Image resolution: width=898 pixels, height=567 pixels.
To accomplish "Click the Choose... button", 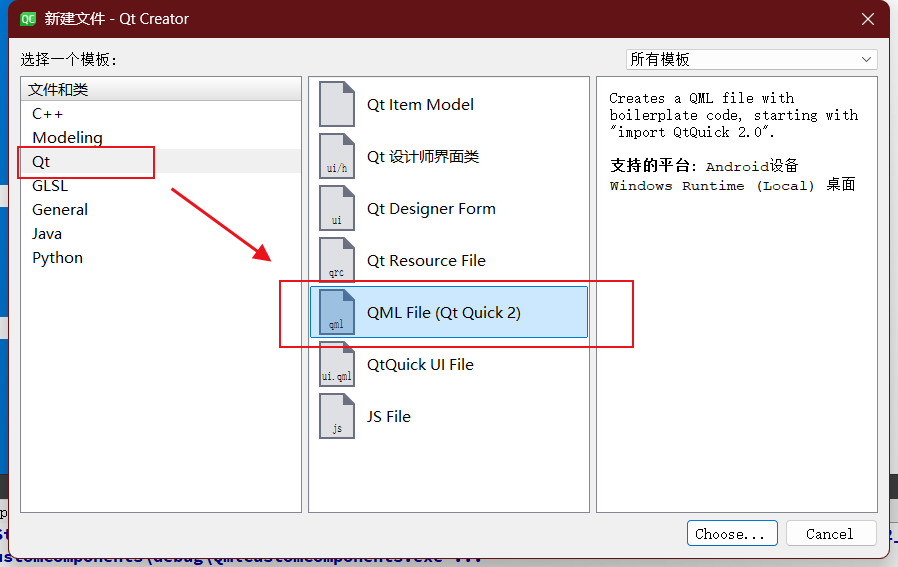I will tap(732, 533).
